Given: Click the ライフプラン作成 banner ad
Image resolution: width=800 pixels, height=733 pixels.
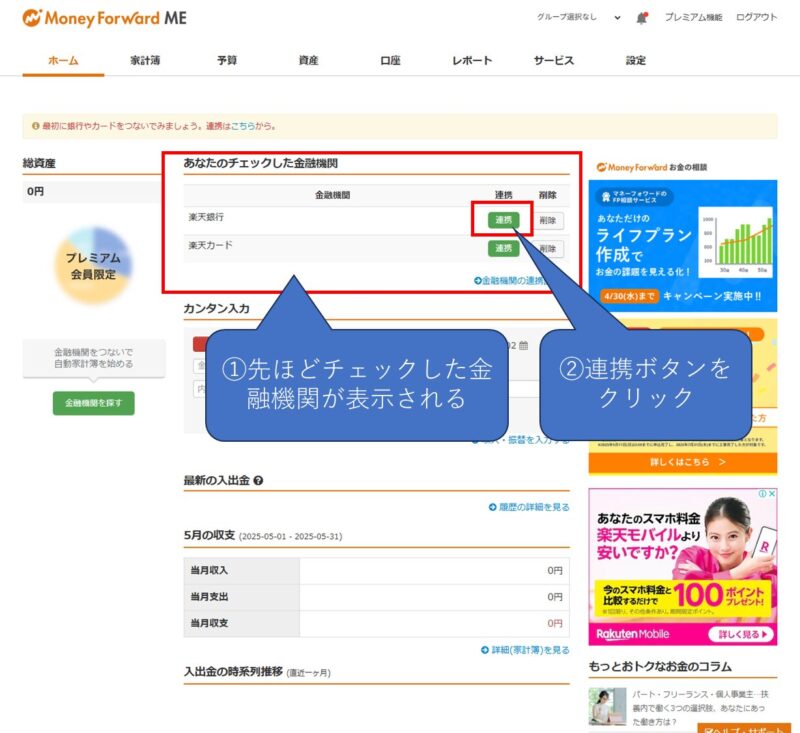Looking at the screenshot, I should click(683, 246).
